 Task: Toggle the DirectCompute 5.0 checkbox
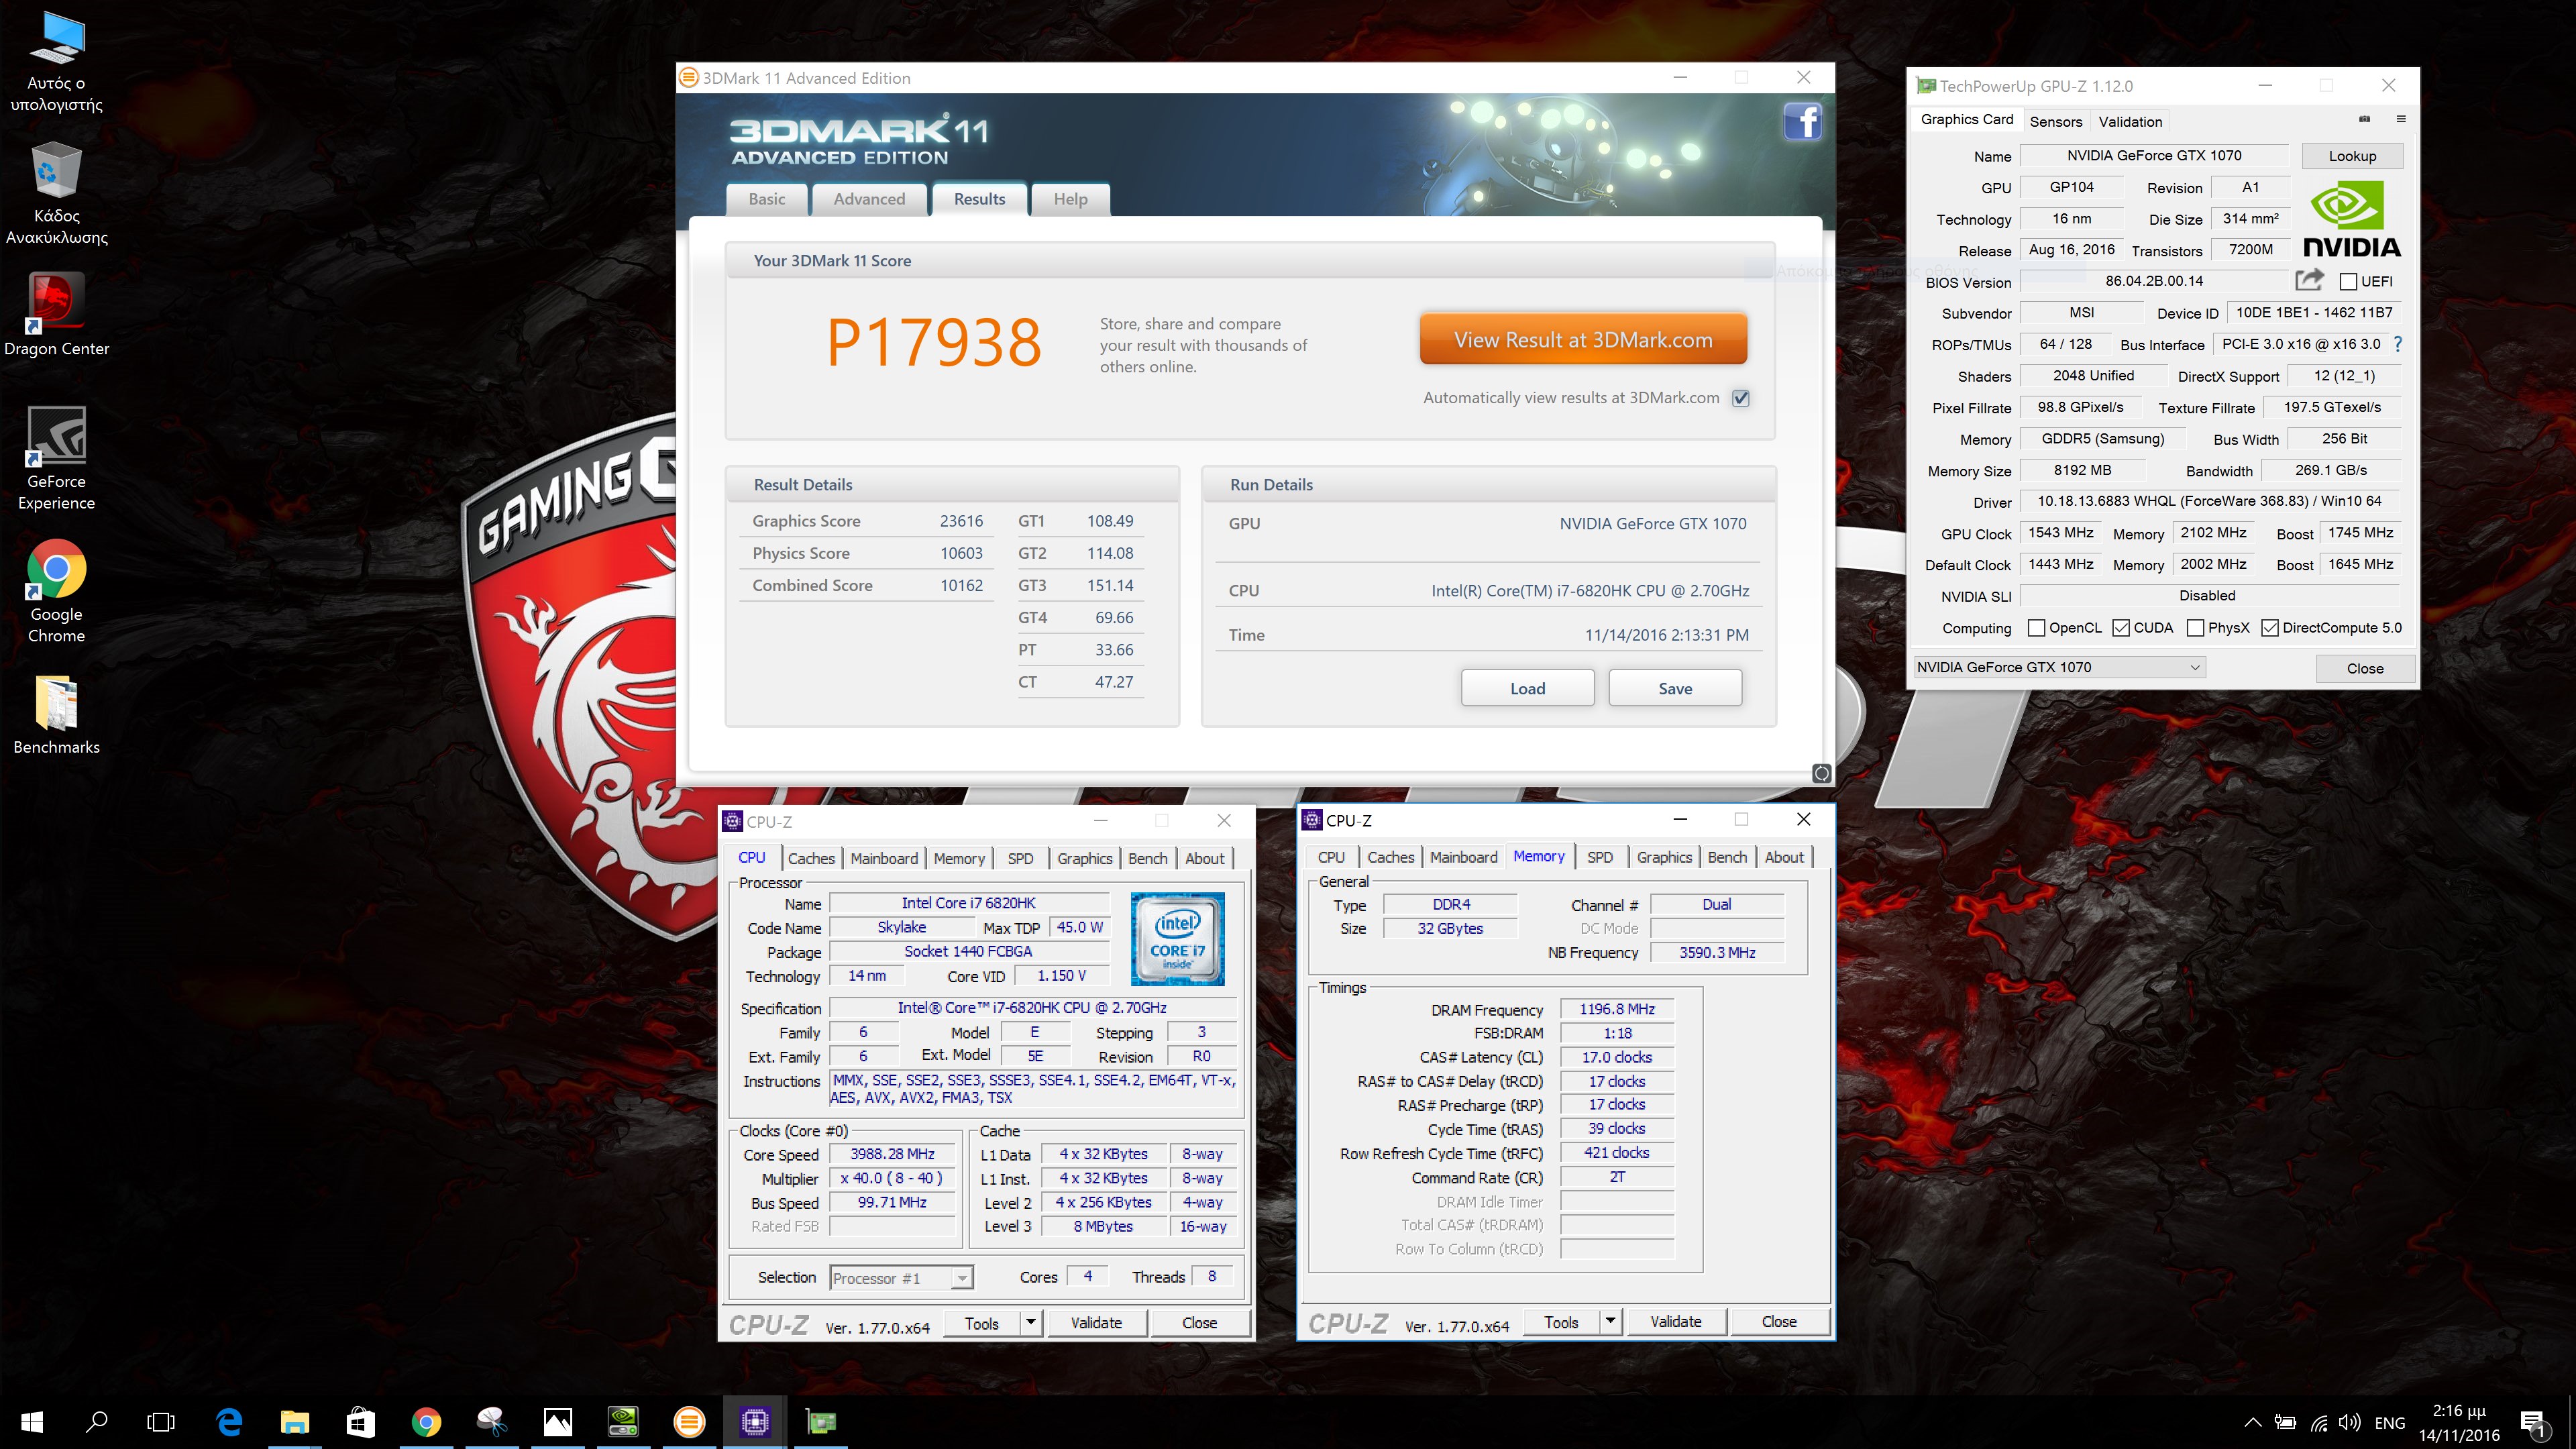pyautogui.click(x=2270, y=628)
